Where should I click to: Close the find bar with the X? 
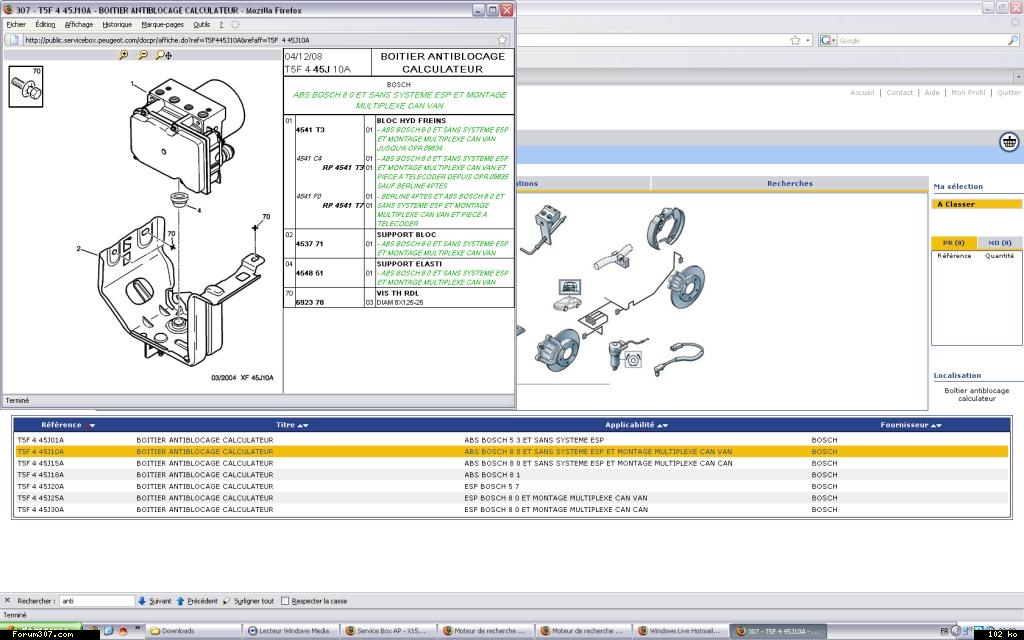tap(7, 601)
